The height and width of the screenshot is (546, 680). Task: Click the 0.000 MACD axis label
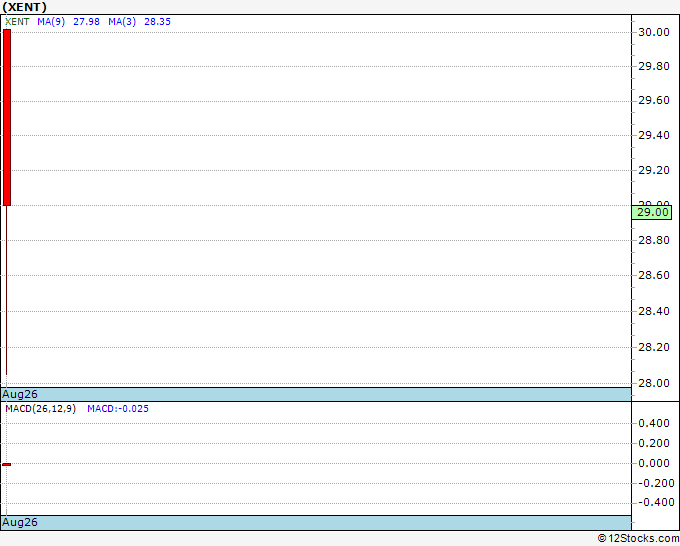[x=654, y=463]
